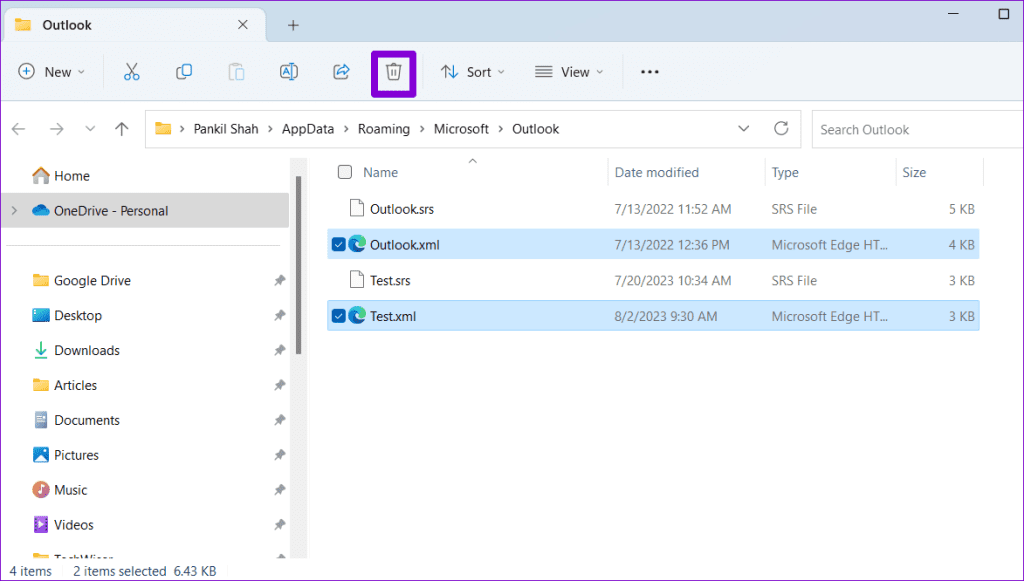Open Pictures folder in sidebar

[x=65, y=455]
